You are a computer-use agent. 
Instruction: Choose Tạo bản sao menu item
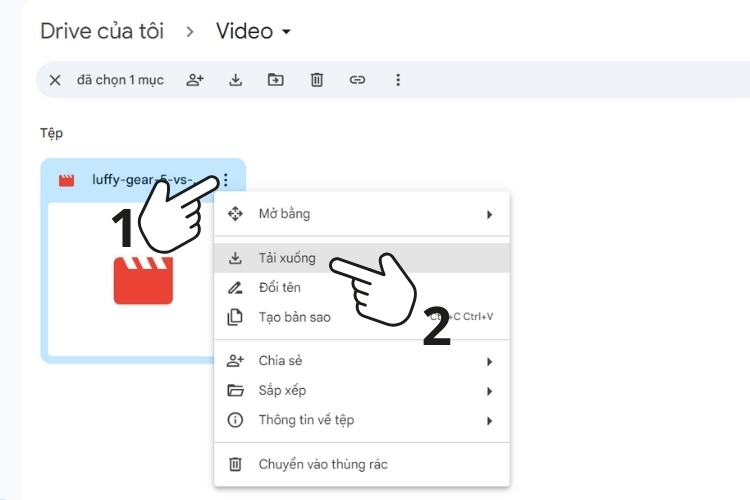(x=362, y=317)
